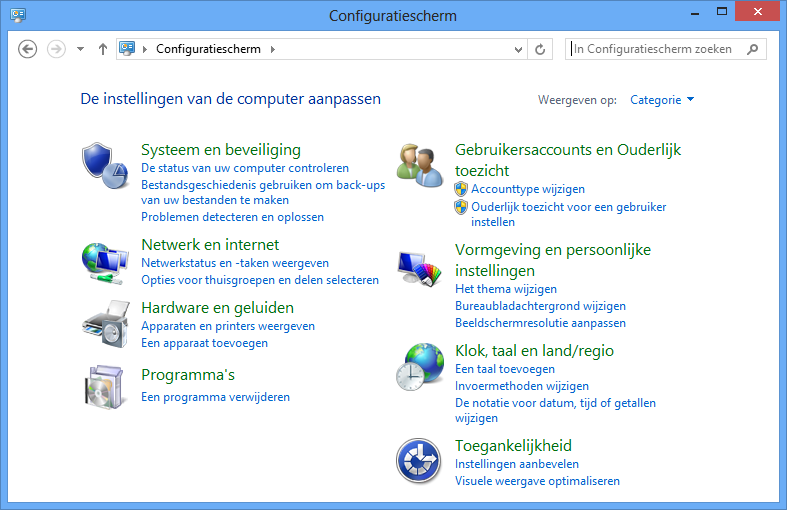Open Bestandsgeschiedenis back-ups link

click(x=263, y=193)
